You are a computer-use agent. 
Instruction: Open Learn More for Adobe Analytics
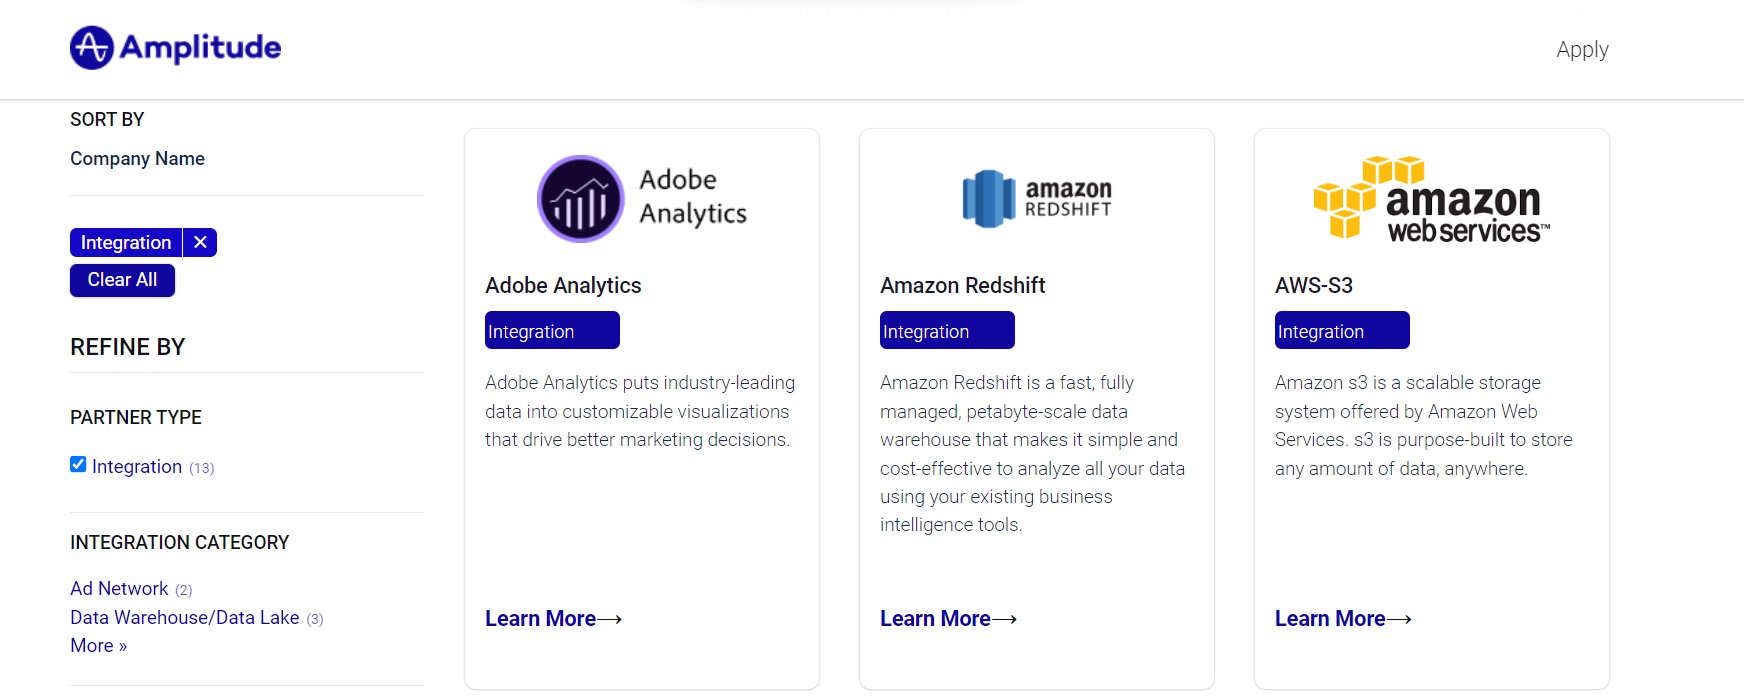pyautogui.click(x=553, y=619)
